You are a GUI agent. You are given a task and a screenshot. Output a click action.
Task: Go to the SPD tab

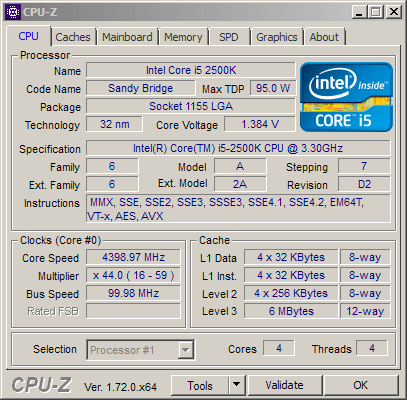[229, 37]
